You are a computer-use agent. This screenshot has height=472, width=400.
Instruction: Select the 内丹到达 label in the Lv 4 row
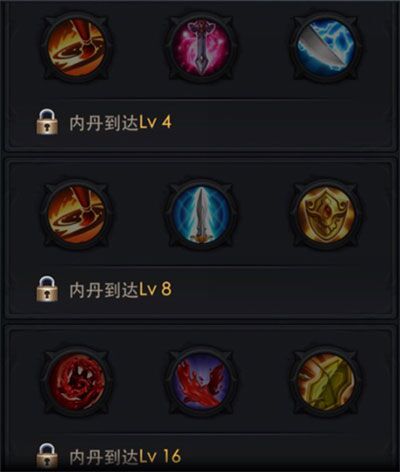coord(104,122)
